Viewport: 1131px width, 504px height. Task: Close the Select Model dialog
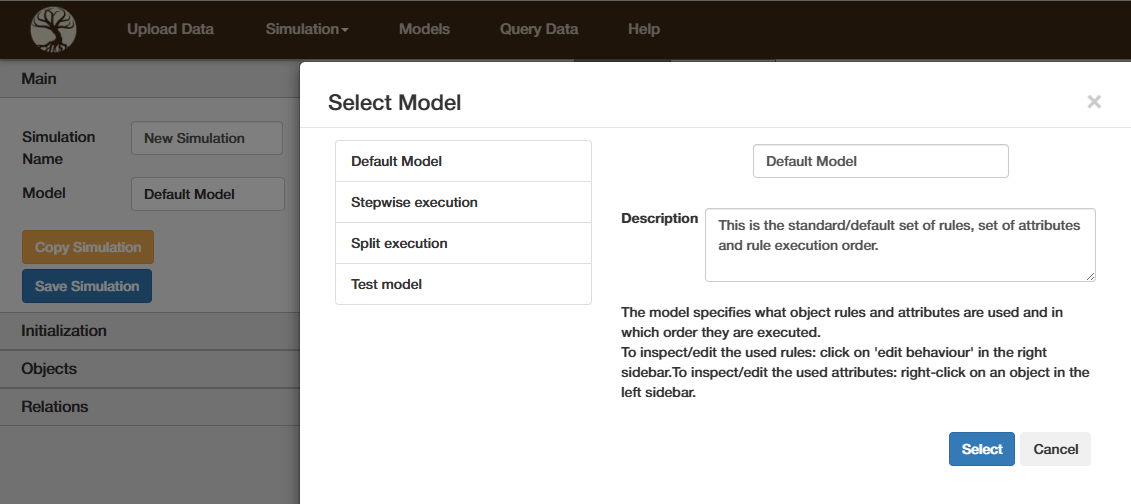pyautogui.click(x=1094, y=101)
